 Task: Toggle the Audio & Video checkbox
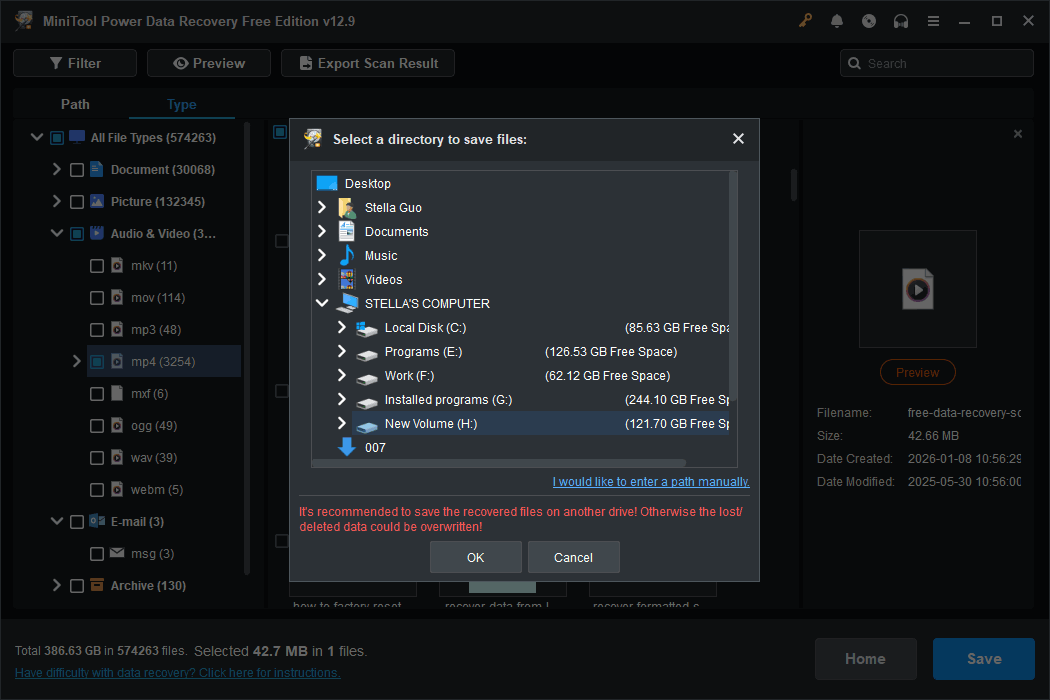77,234
